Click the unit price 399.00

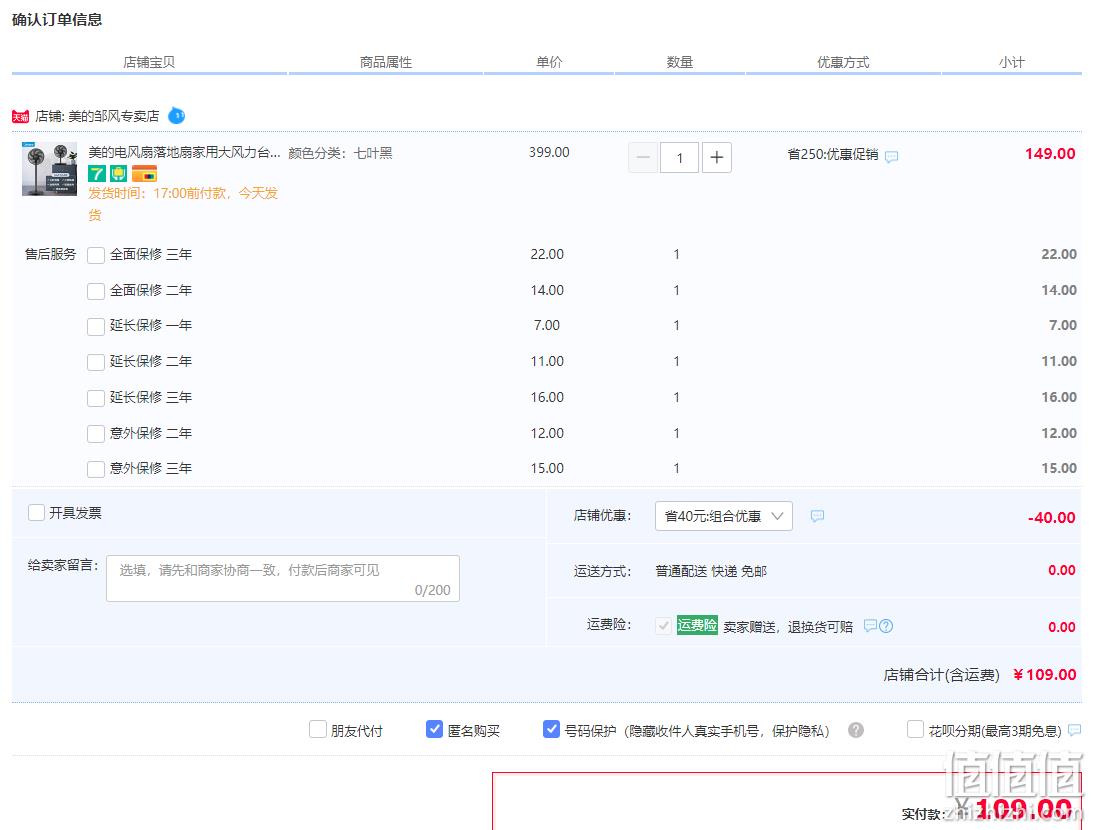(549, 152)
